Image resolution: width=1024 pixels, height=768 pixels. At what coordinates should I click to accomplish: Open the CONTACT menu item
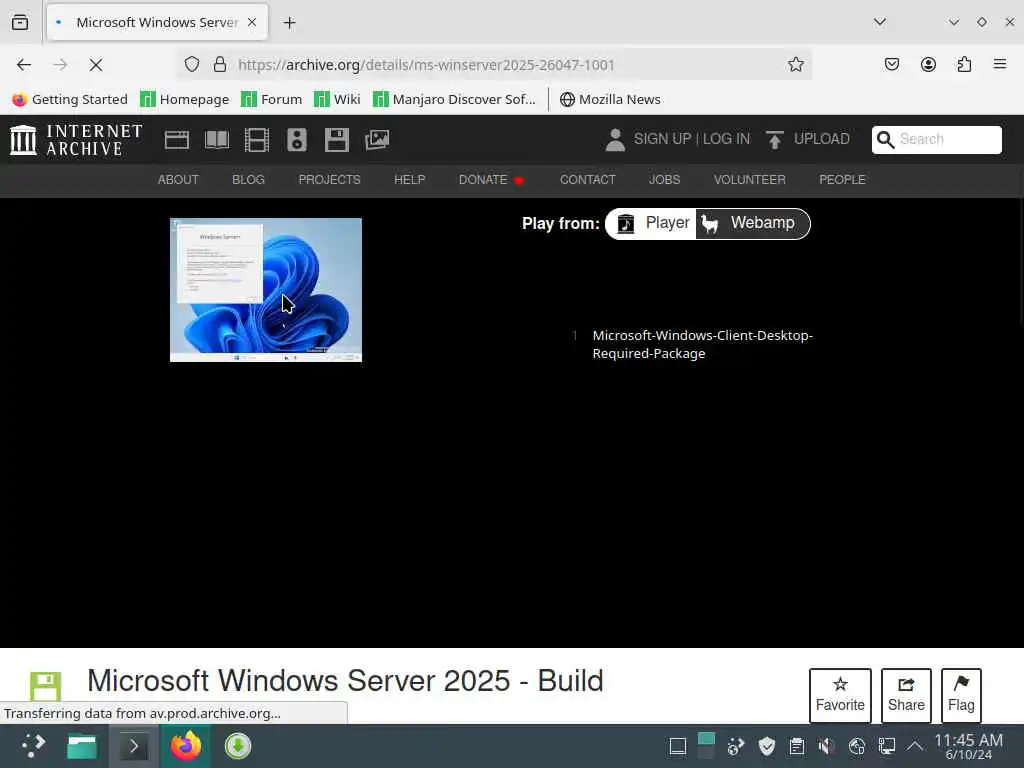(x=587, y=180)
